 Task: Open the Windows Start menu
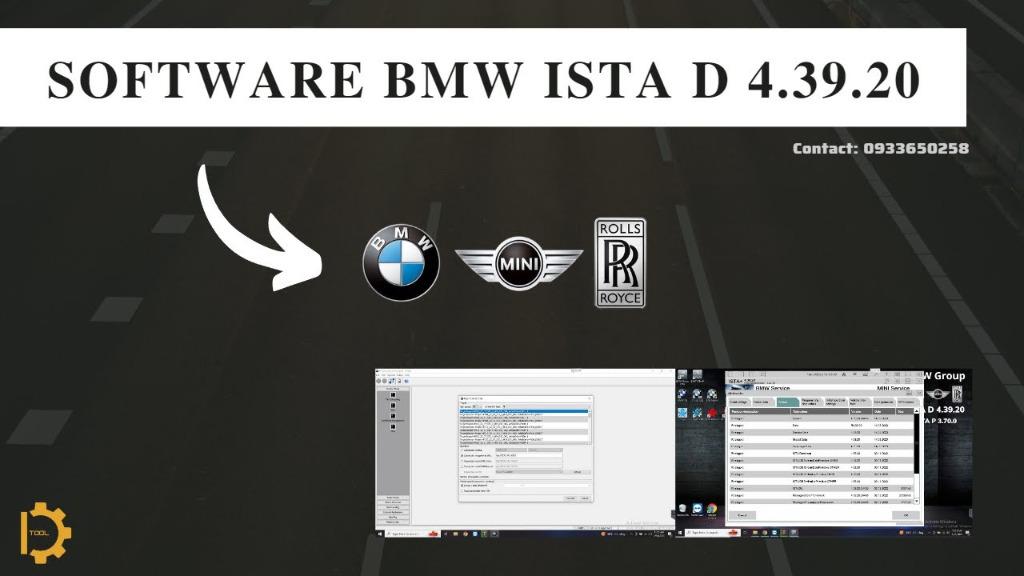tap(378, 533)
